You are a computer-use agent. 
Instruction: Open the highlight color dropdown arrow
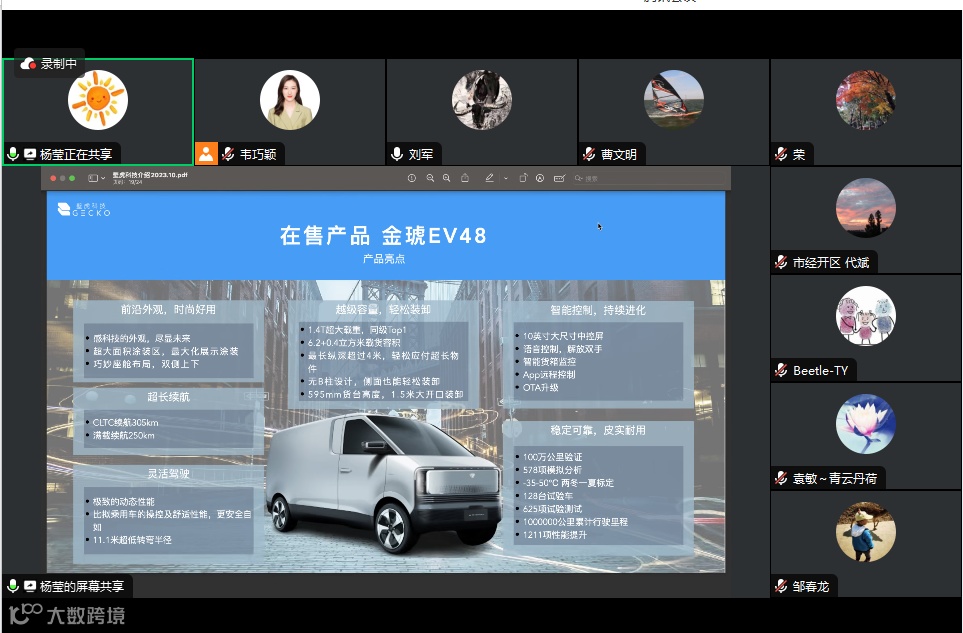click(x=505, y=178)
